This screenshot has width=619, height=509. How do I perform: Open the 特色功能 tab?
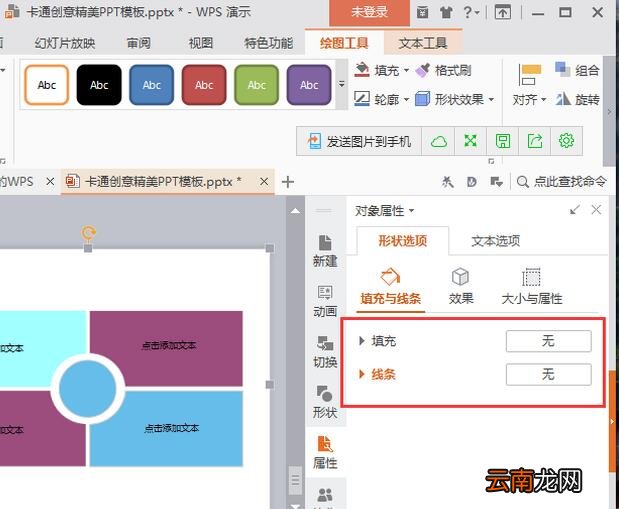(x=268, y=43)
